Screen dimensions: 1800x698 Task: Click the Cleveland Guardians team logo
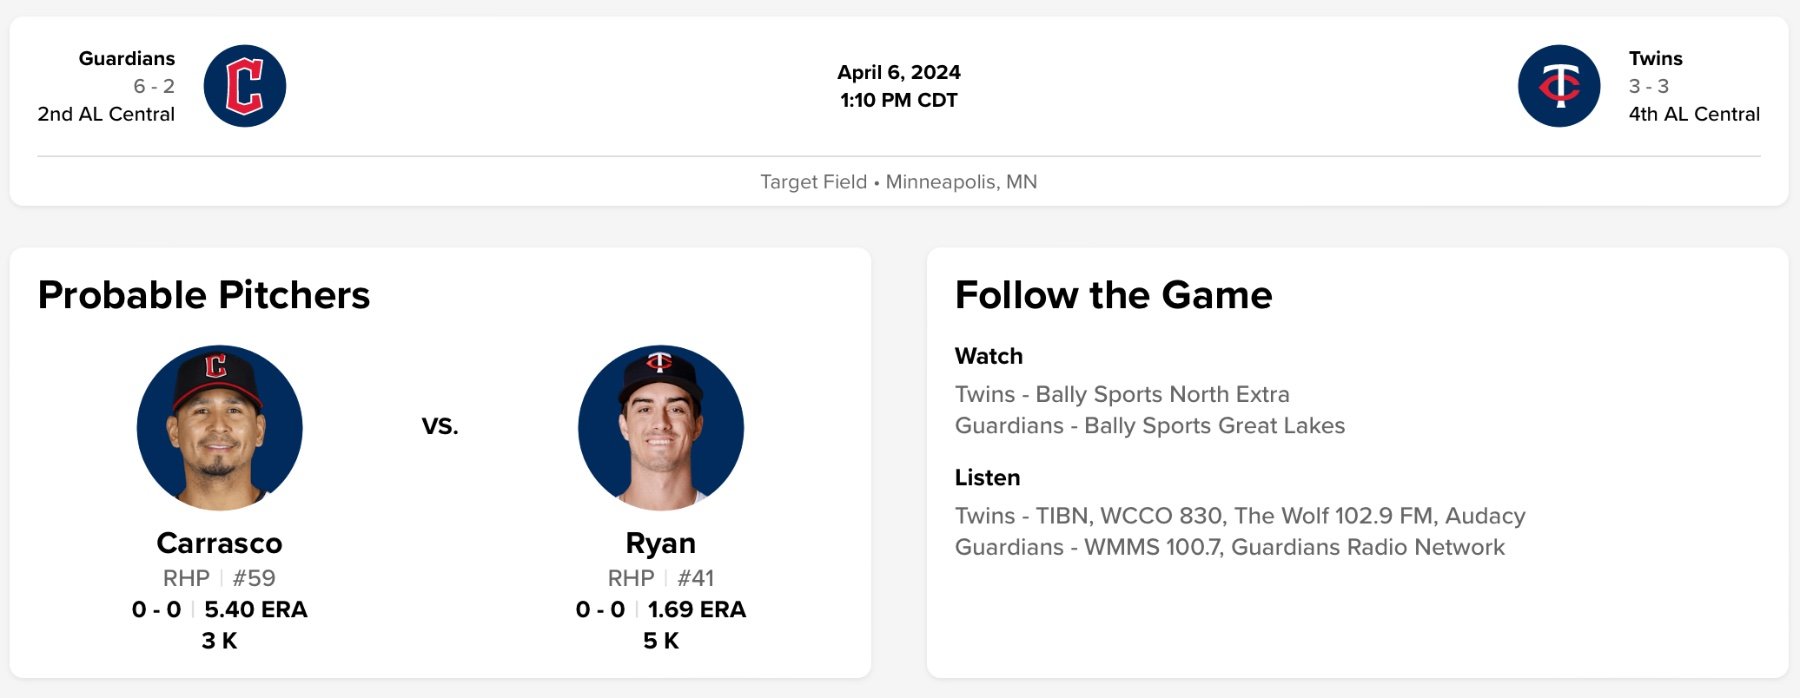pos(245,86)
